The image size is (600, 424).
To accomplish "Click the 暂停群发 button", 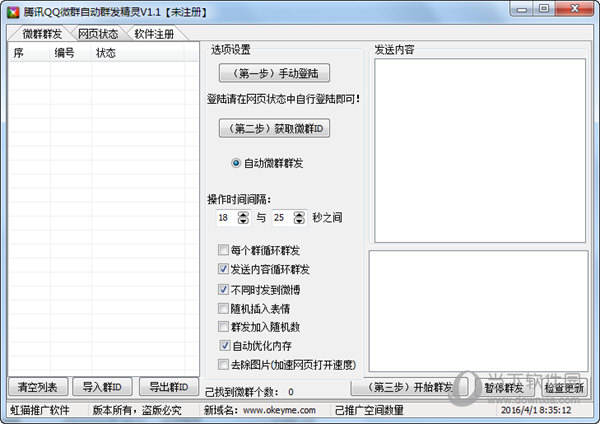I will 504,387.
